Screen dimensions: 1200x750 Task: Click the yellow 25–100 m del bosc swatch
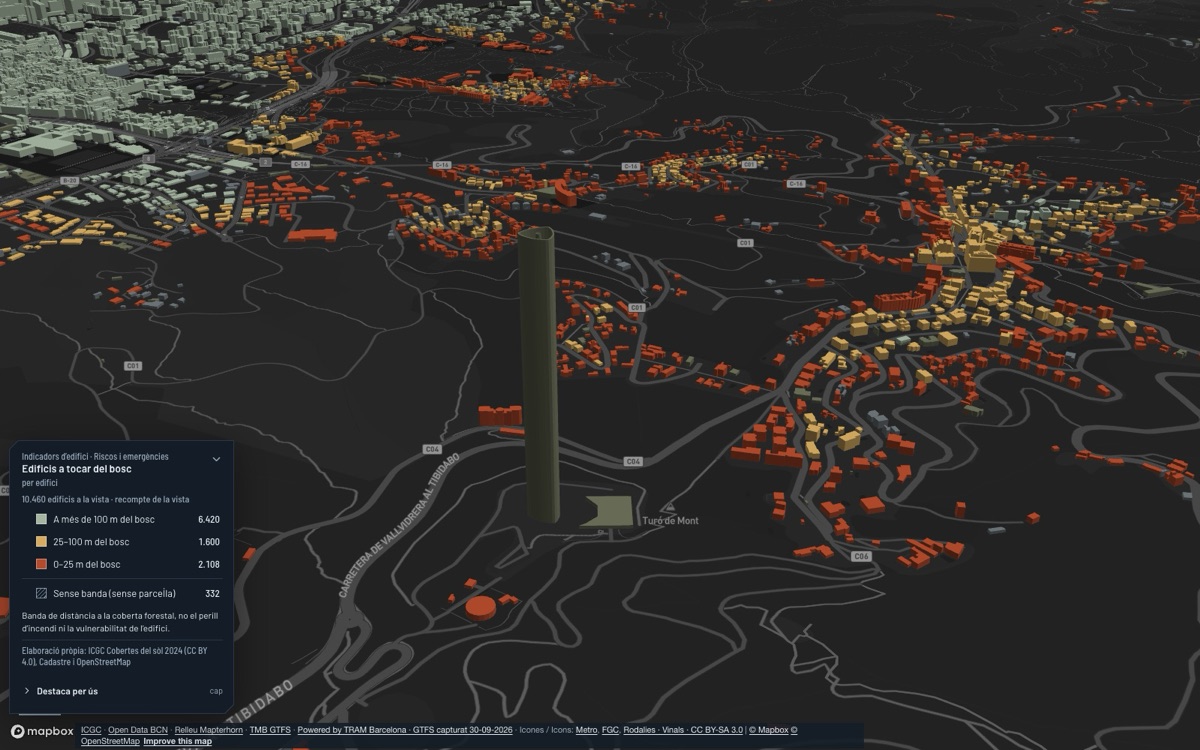[41, 542]
